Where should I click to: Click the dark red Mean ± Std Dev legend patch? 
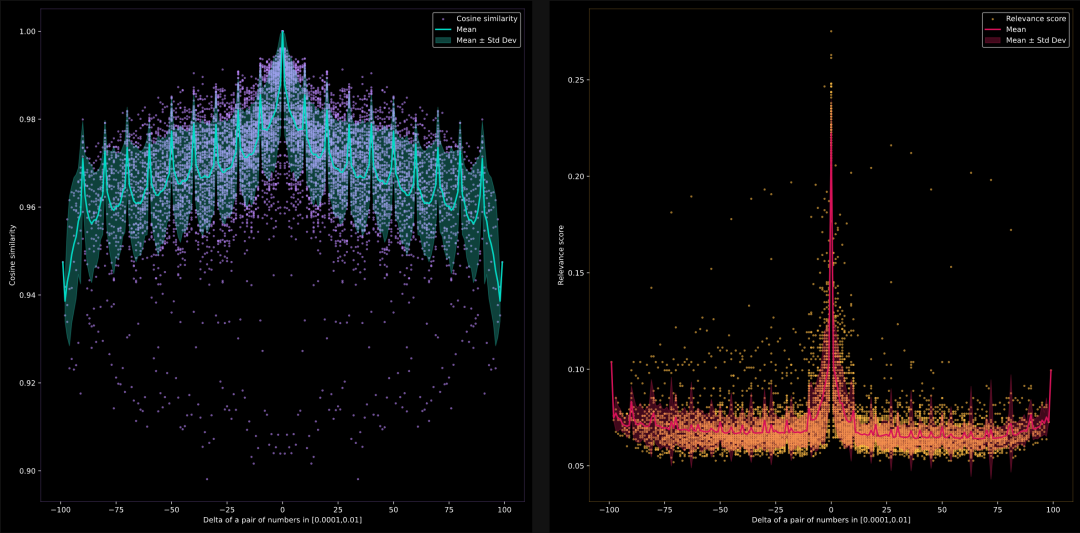994,41
